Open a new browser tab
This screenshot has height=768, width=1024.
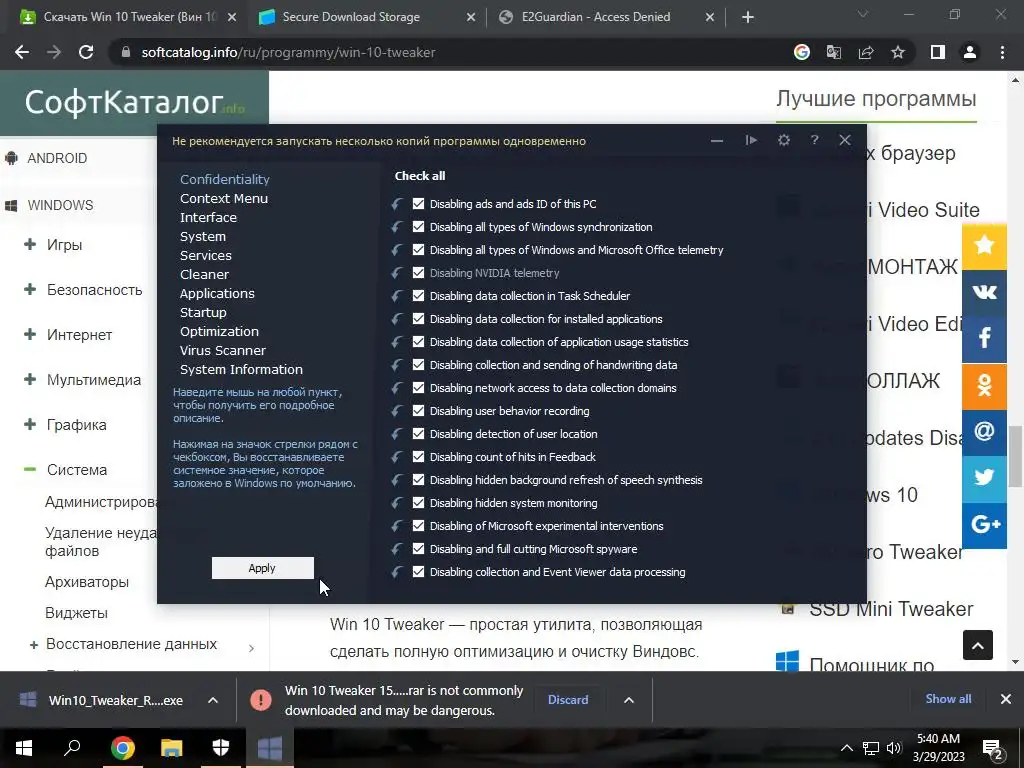pos(748,17)
